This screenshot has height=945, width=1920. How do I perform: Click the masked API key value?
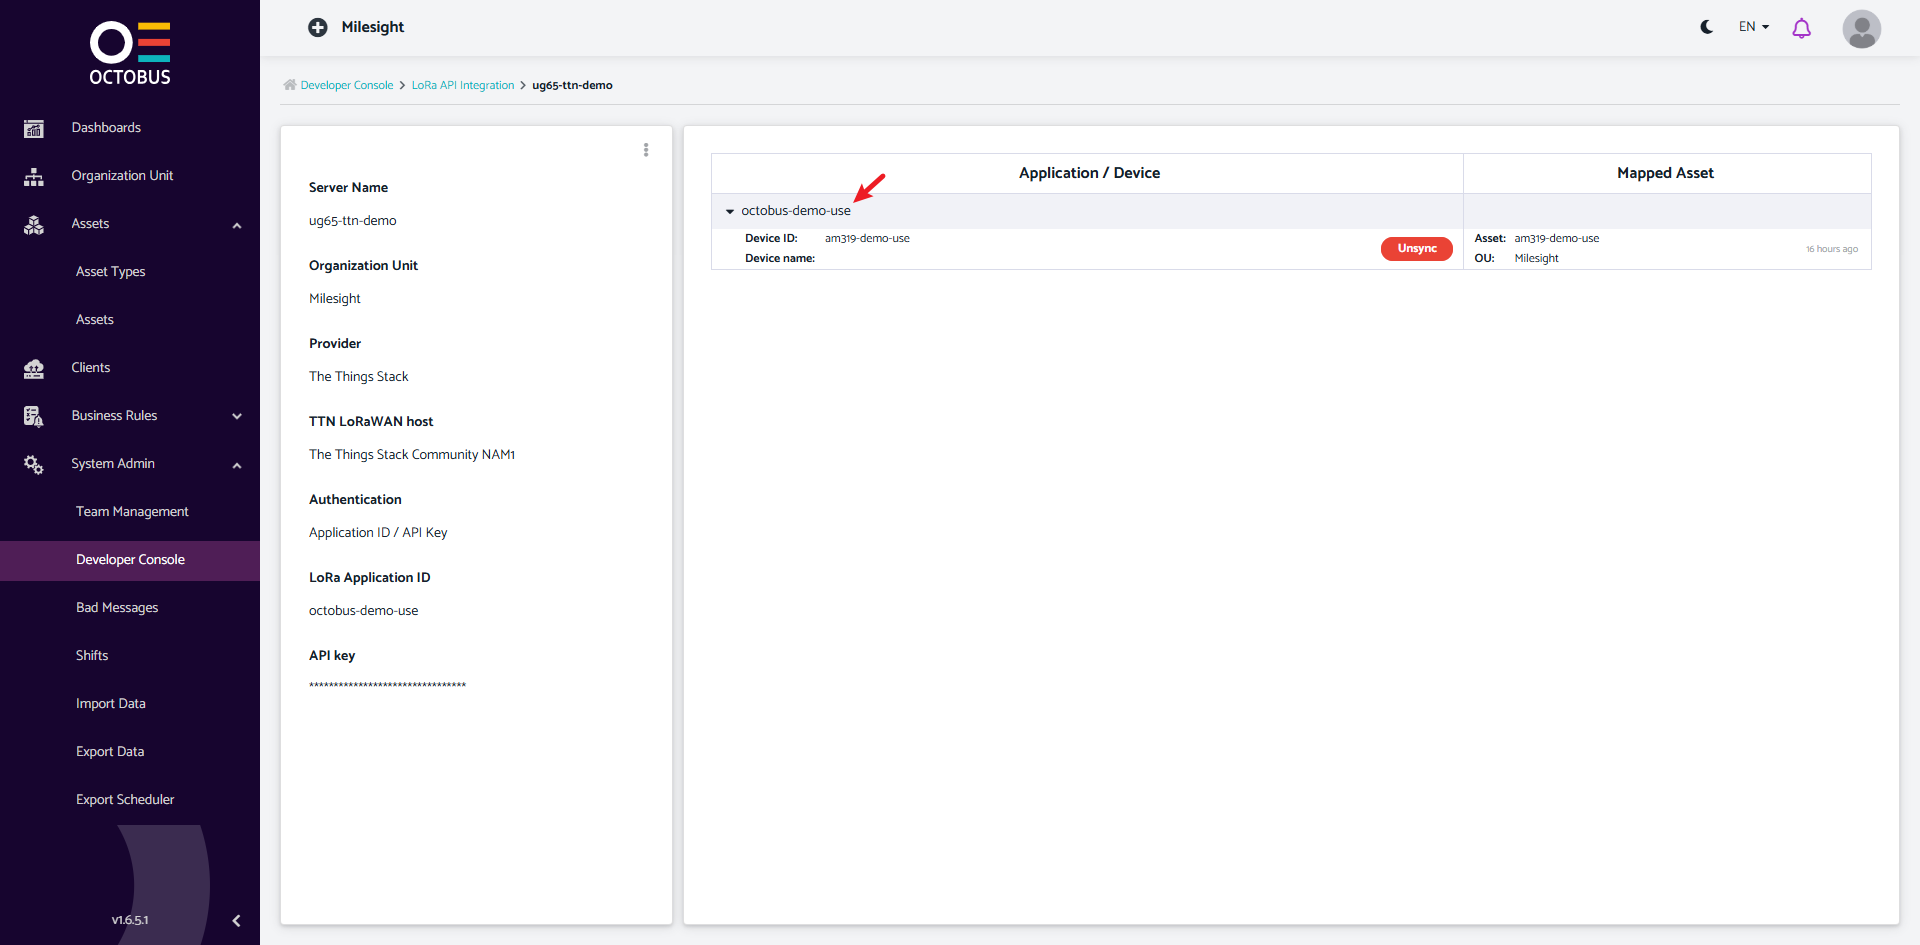[x=388, y=686]
